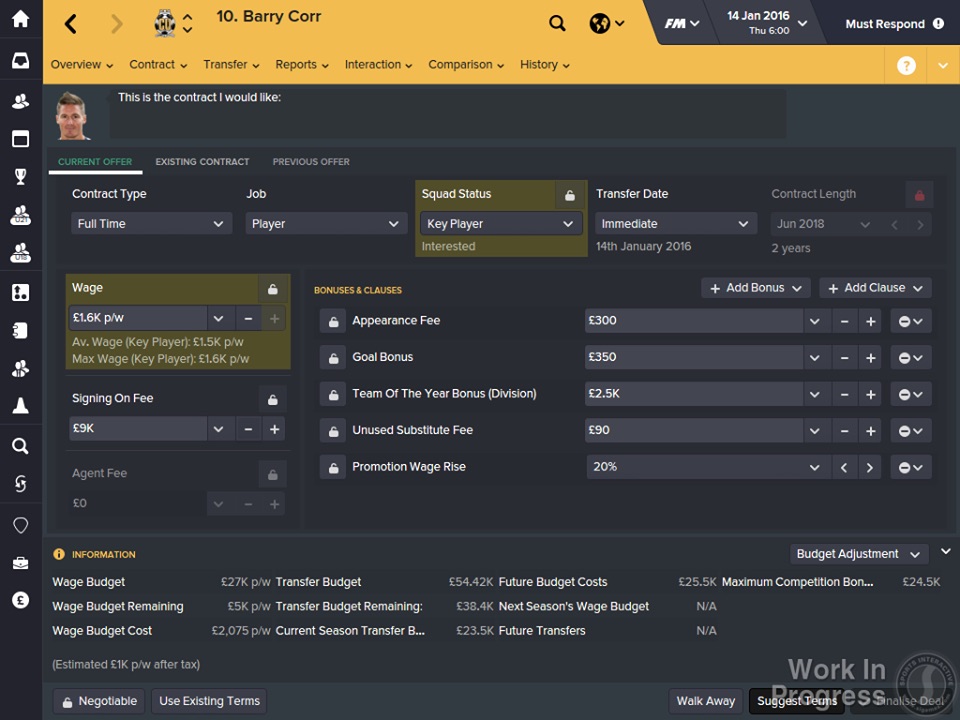Viewport: 960px width, 720px height.
Task: Open the trophy competitions sidebar icon
Action: coord(20,177)
